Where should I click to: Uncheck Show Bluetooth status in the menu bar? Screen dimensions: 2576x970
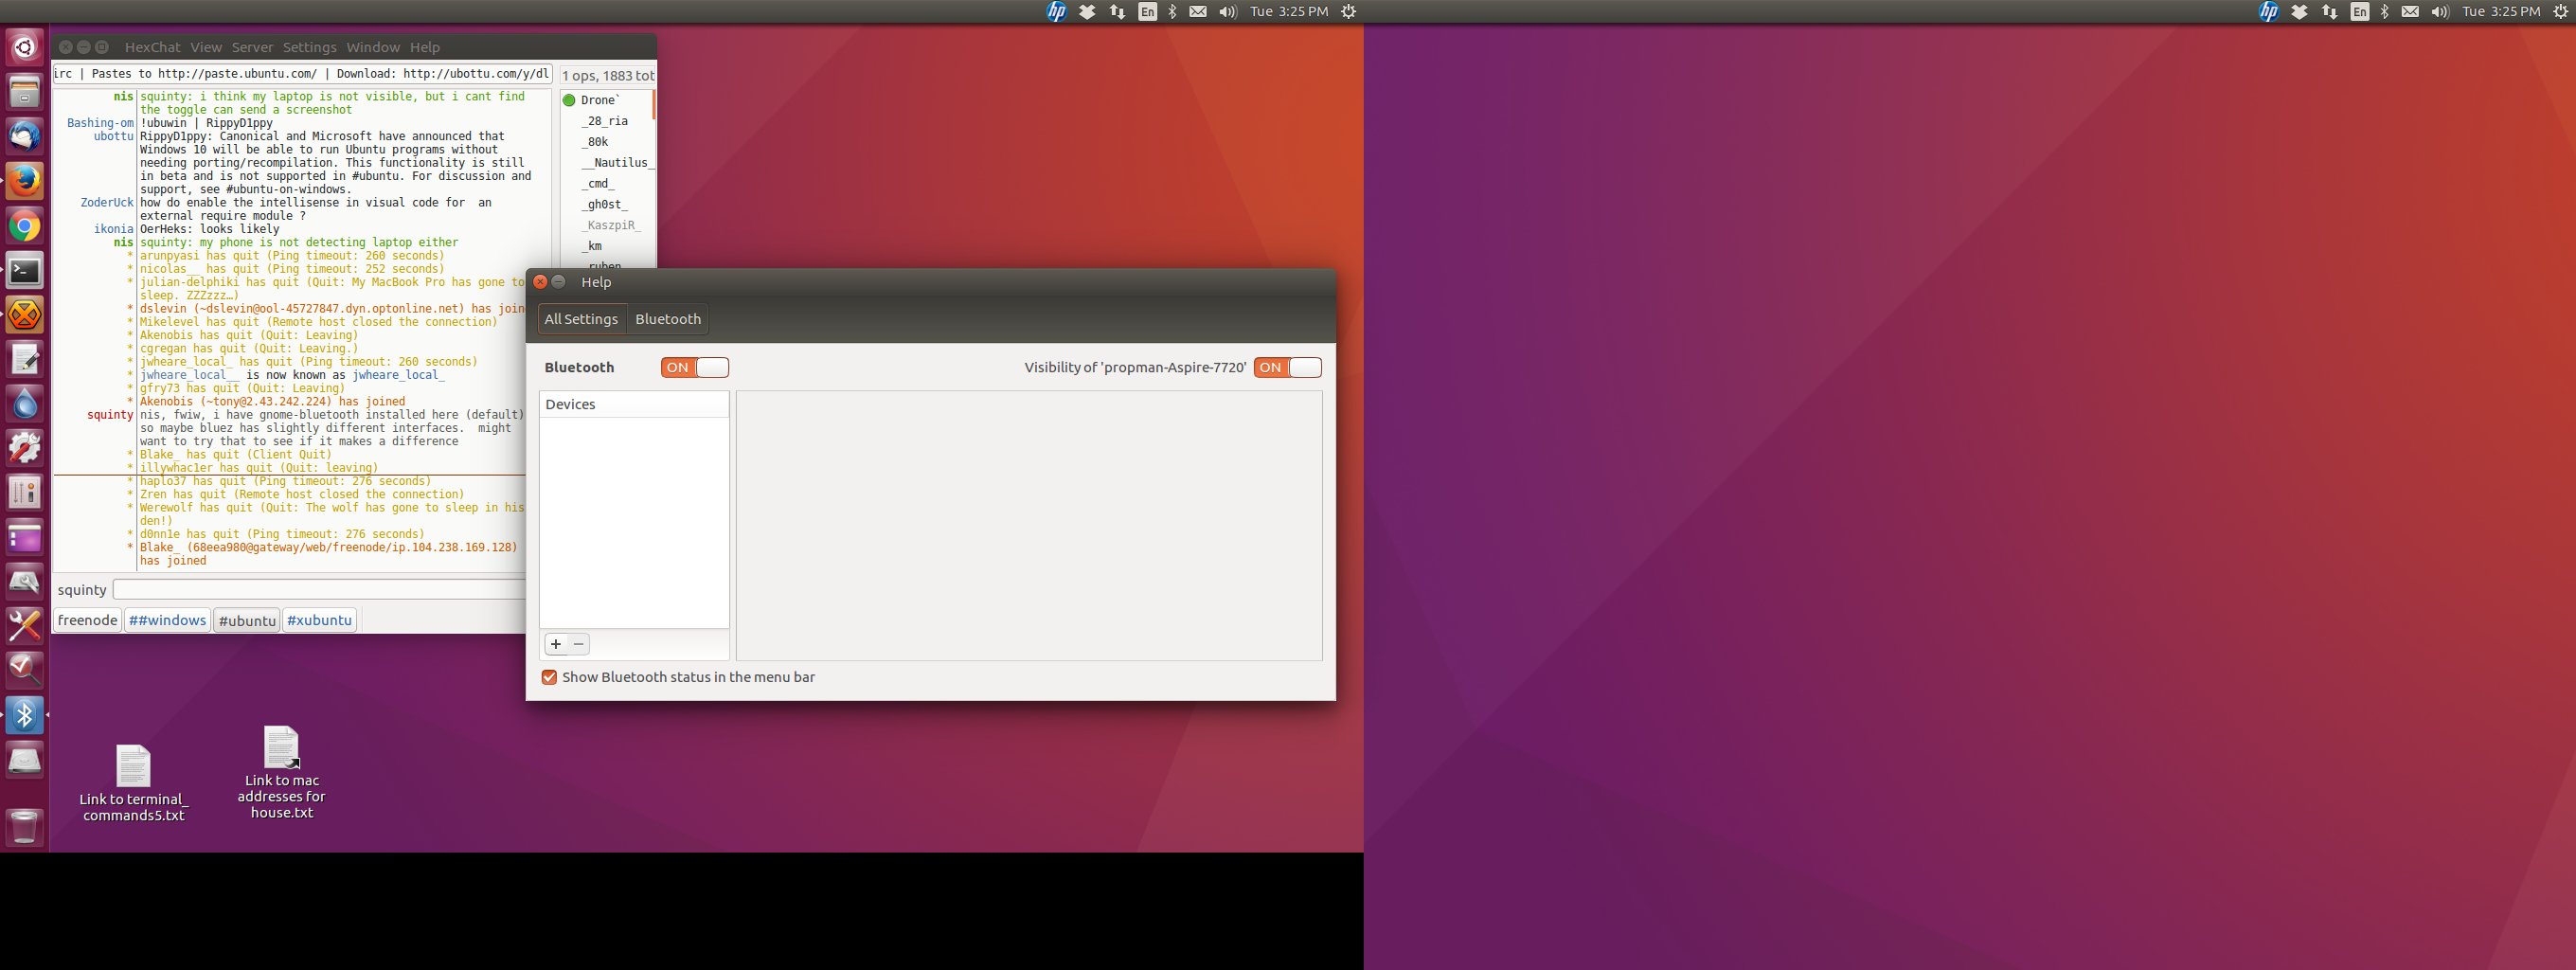(x=549, y=677)
